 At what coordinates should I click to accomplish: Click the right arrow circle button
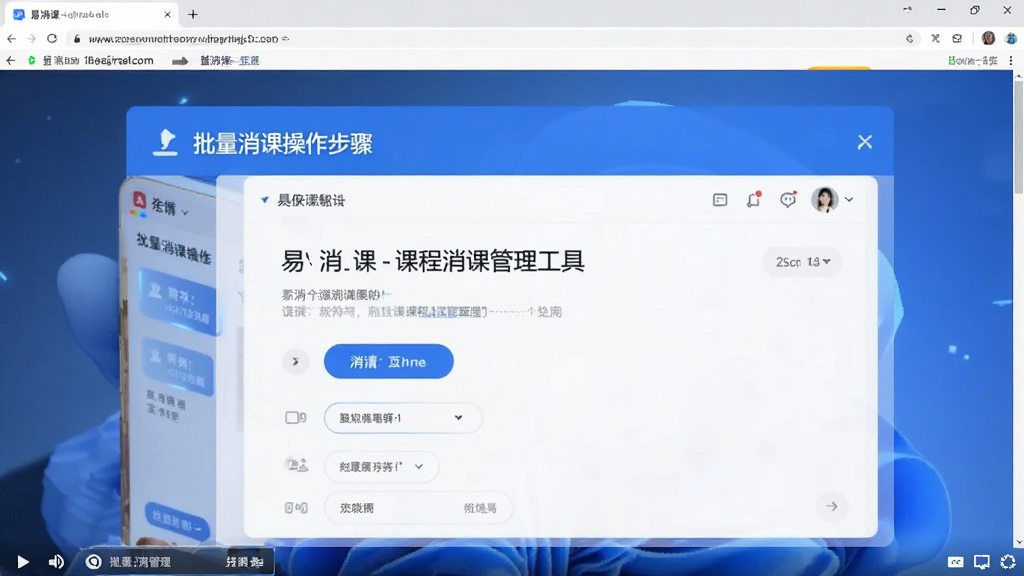[831, 506]
